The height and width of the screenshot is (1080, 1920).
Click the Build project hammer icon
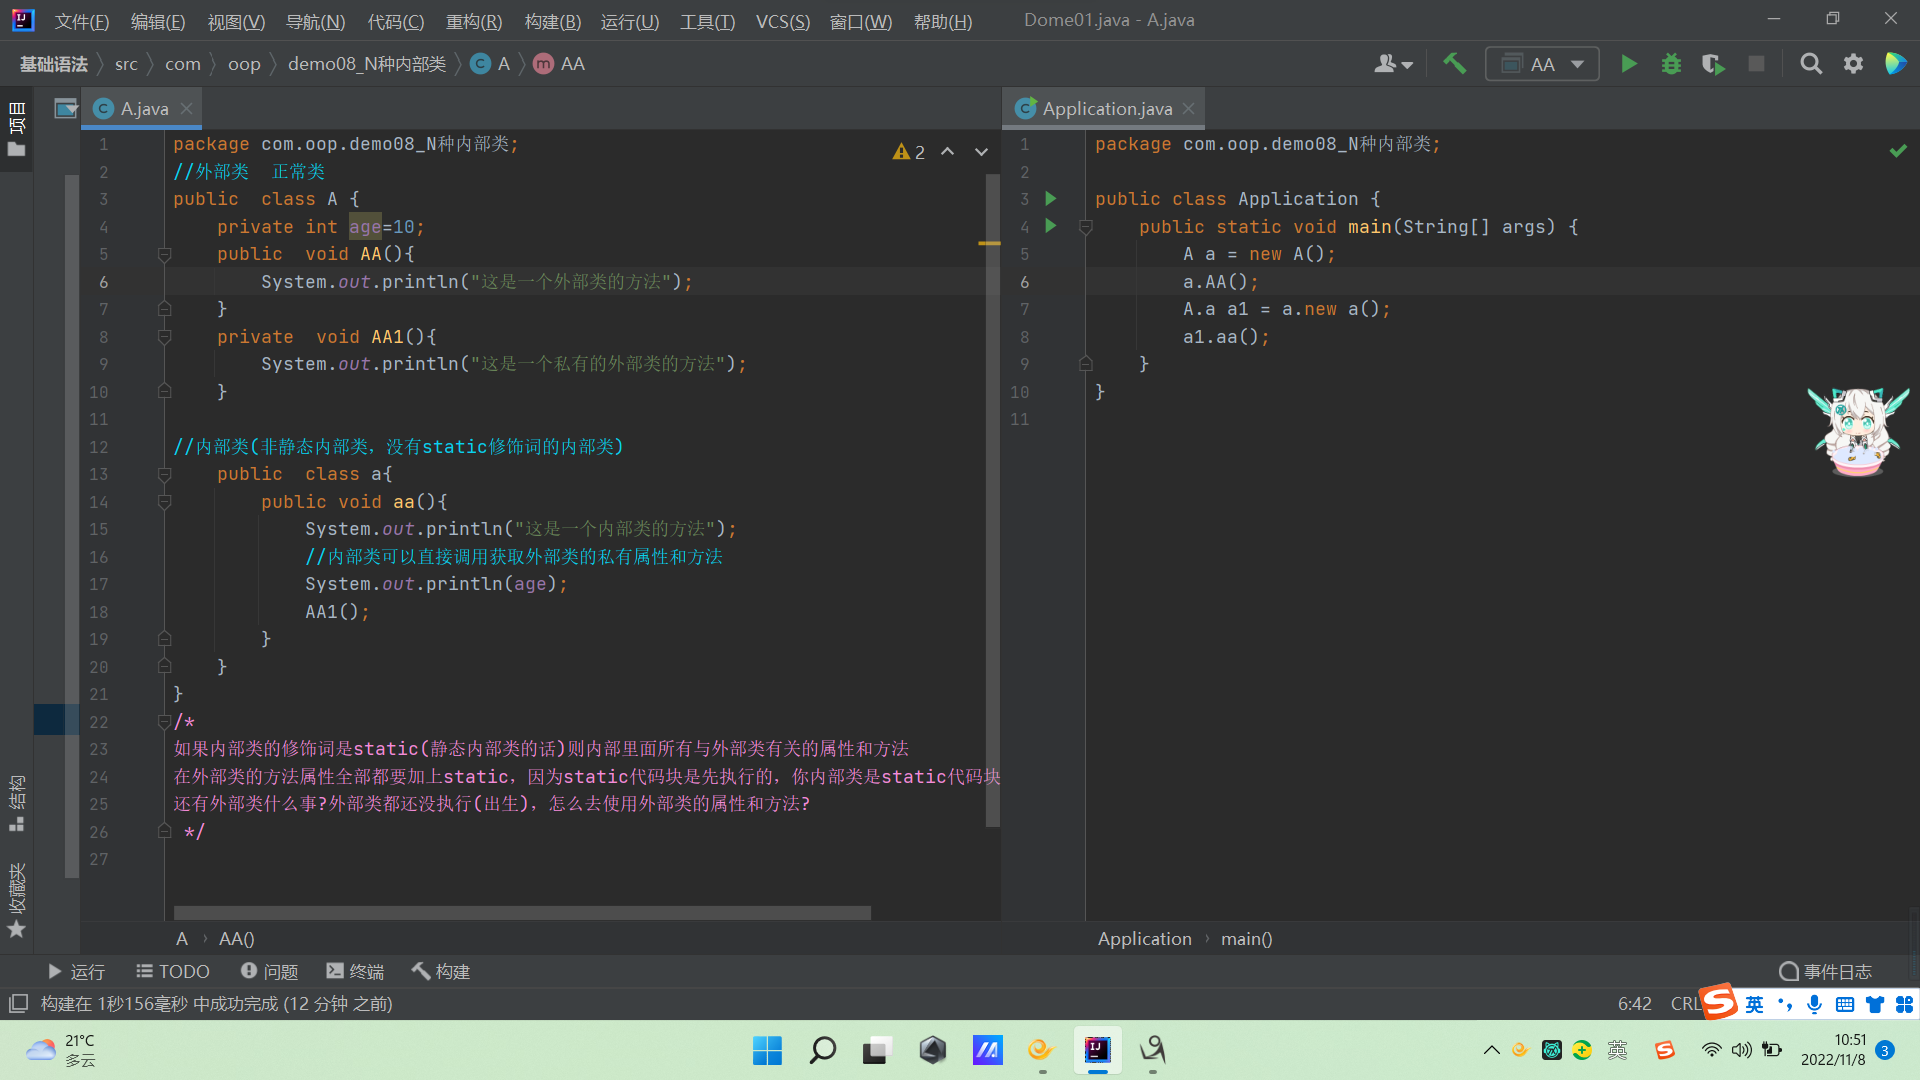tap(1454, 64)
